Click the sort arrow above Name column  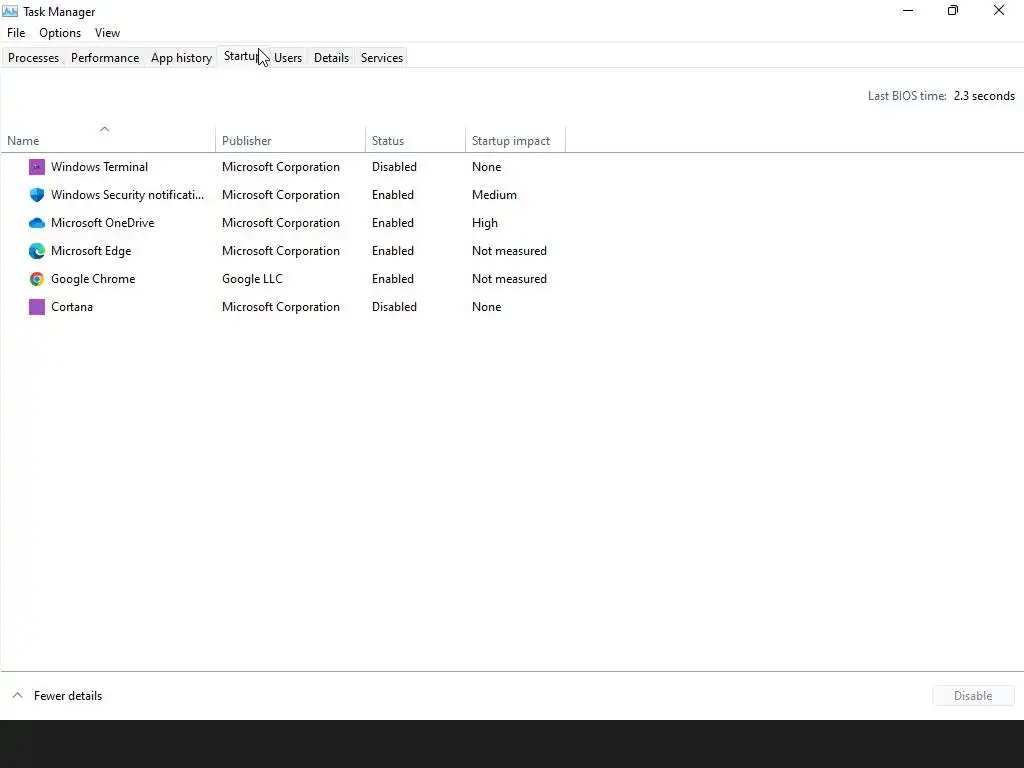[x=104, y=129]
